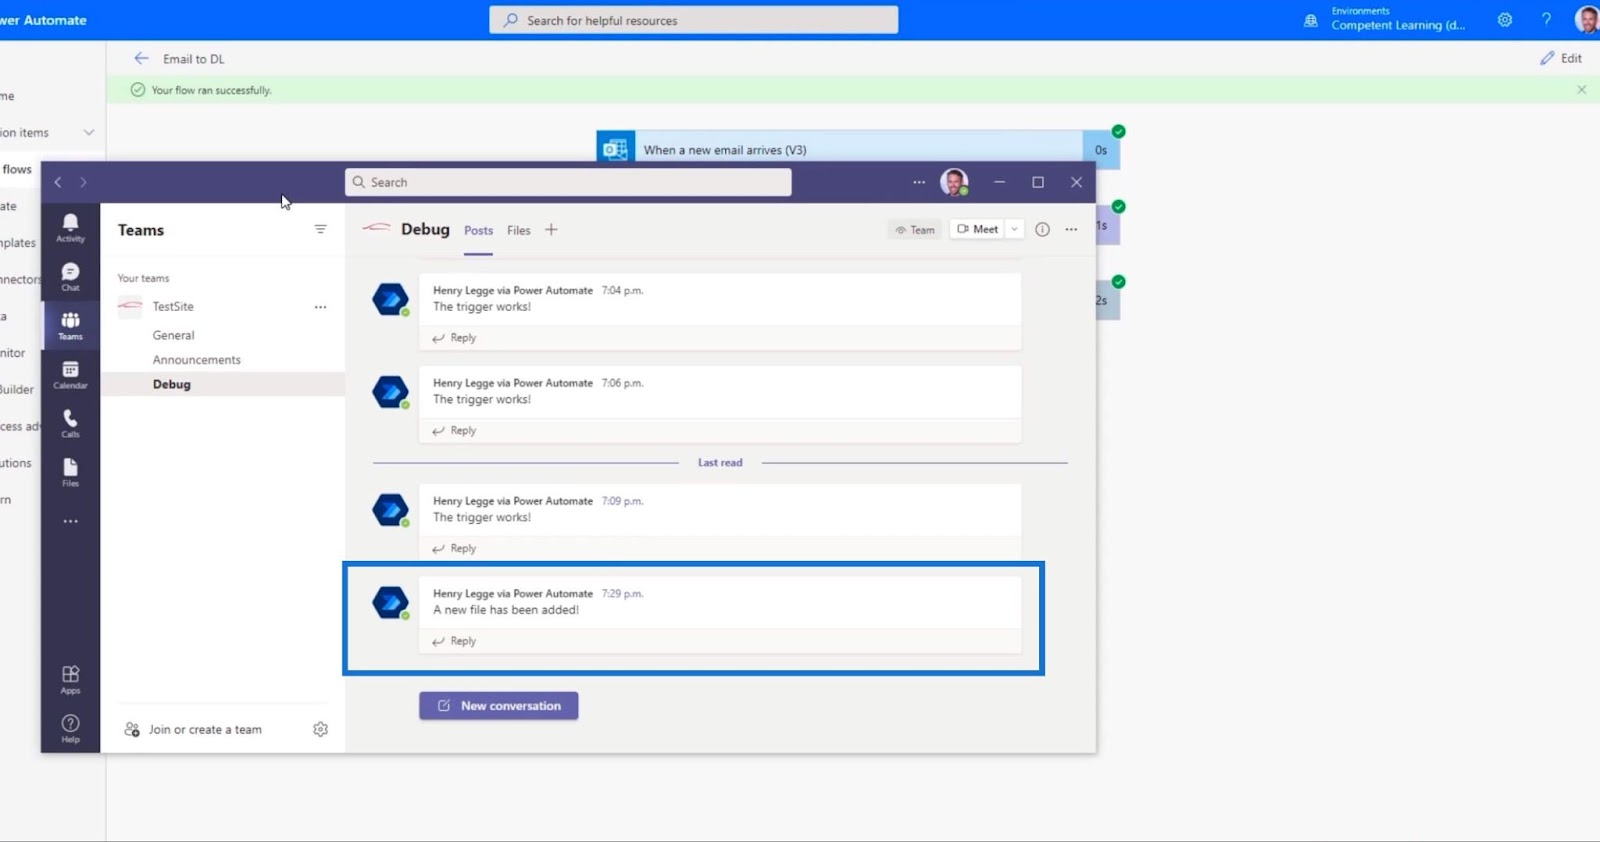Image resolution: width=1600 pixels, height=842 pixels.
Task: Open manage teams gear icon
Action: pyautogui.click(x=320, y=729)
